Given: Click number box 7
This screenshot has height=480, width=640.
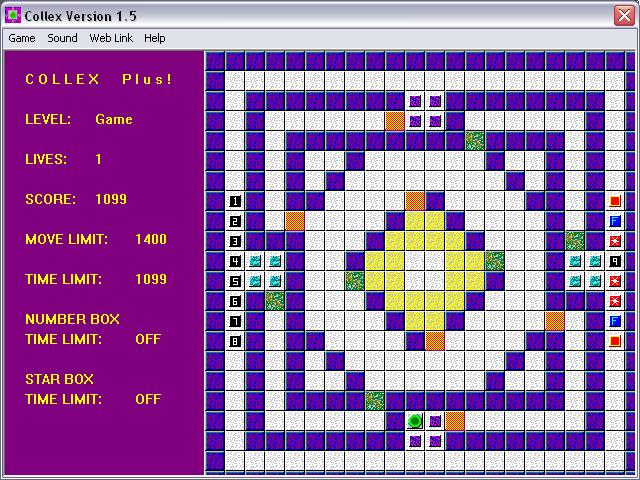Looking at the screenshot, I should coord(235,321).
